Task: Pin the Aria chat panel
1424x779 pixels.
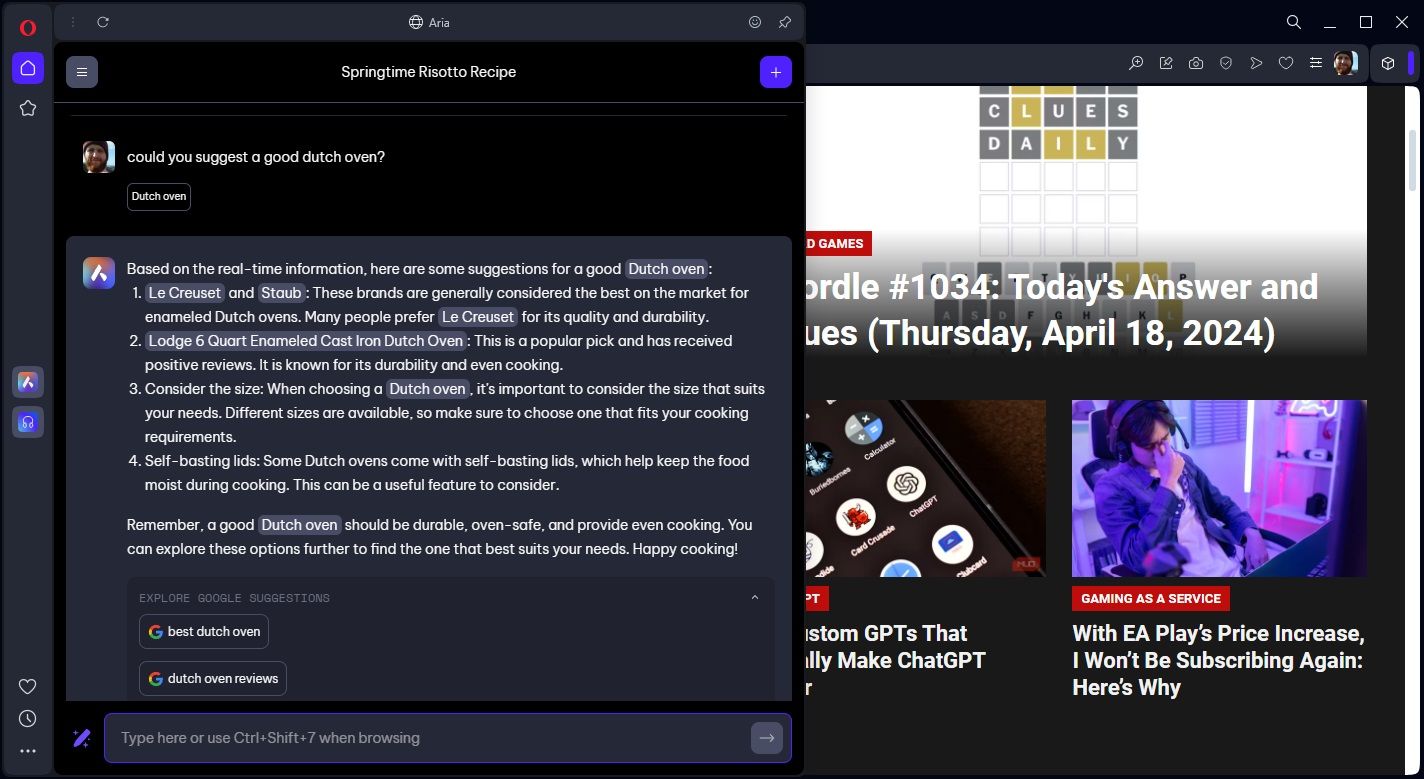Action: [x=784, y=22]
